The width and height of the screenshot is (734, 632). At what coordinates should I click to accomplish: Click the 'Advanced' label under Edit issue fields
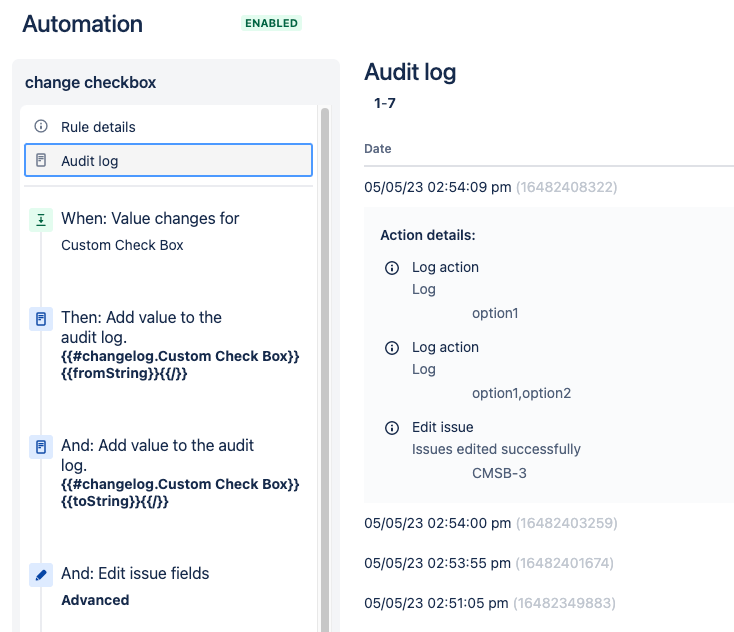pyautogui.click(x=95, y=600)
